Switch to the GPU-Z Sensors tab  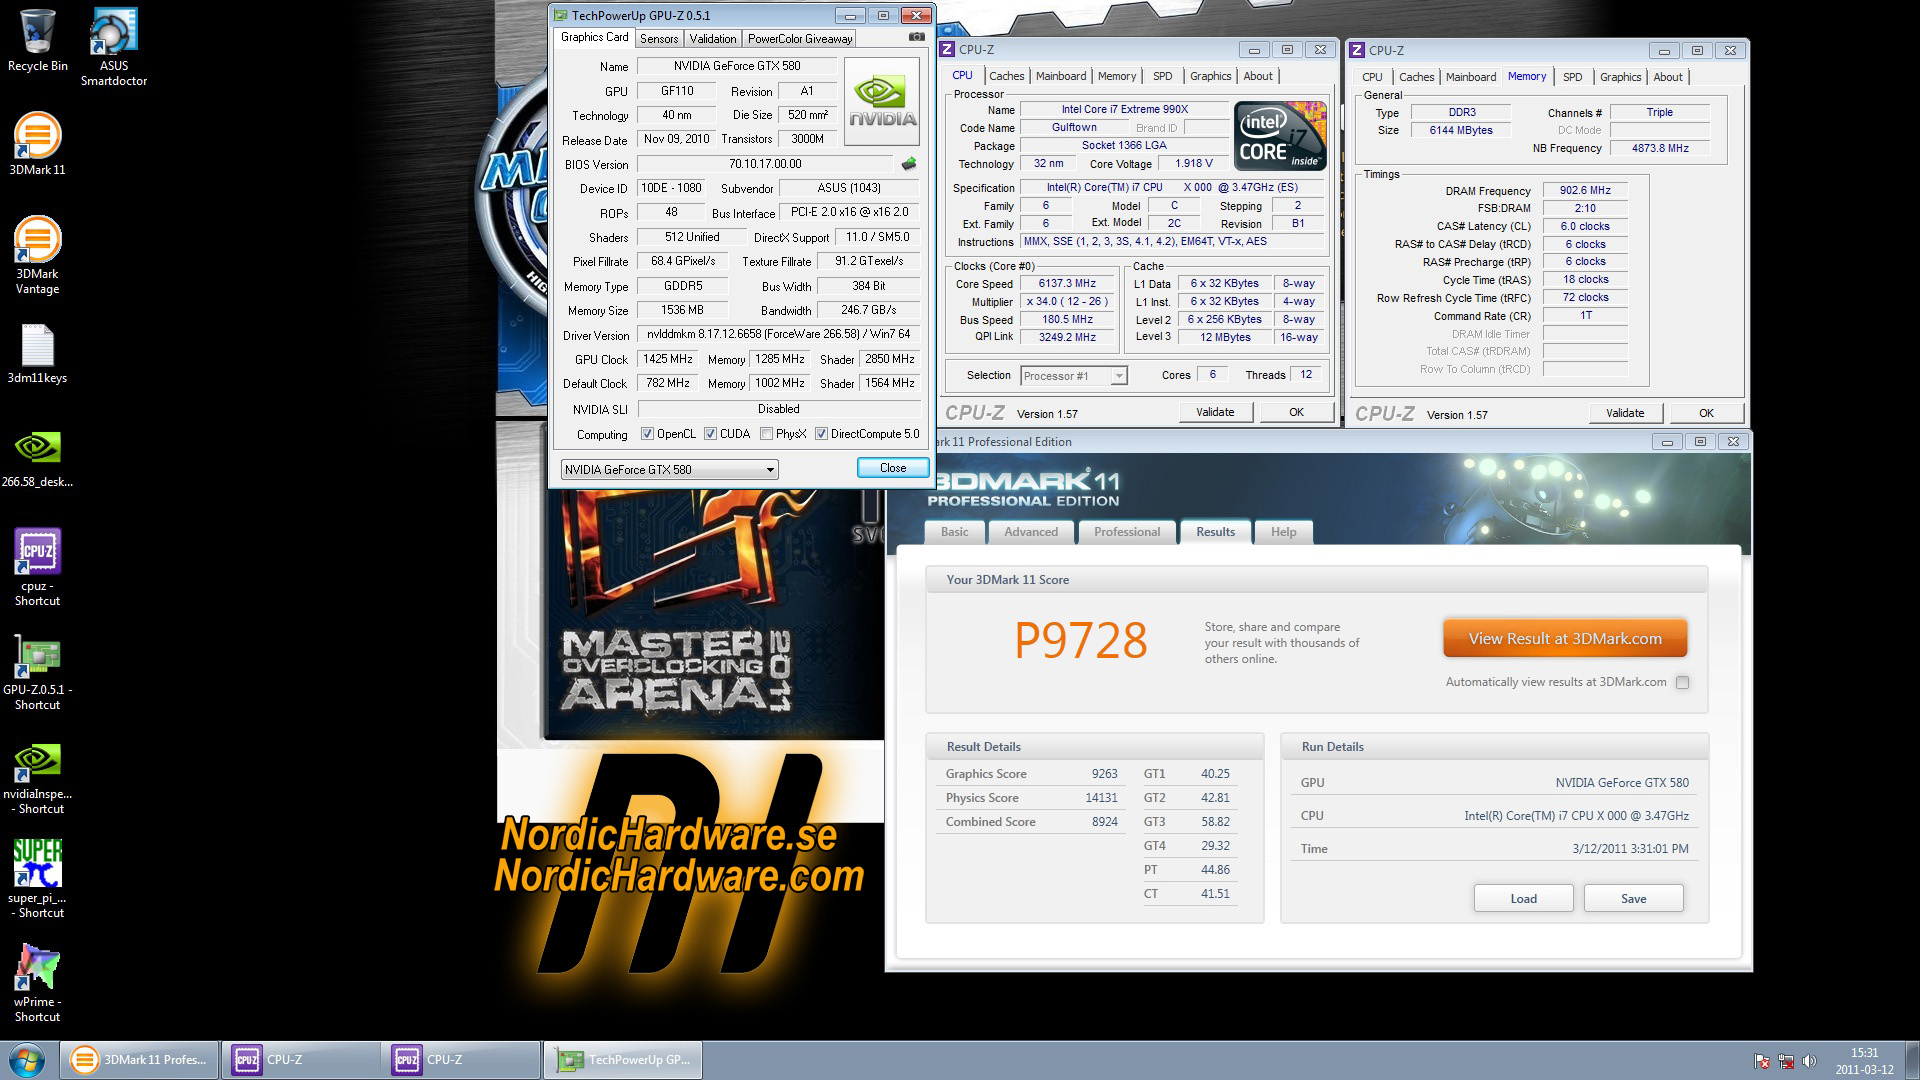(659, 39)
